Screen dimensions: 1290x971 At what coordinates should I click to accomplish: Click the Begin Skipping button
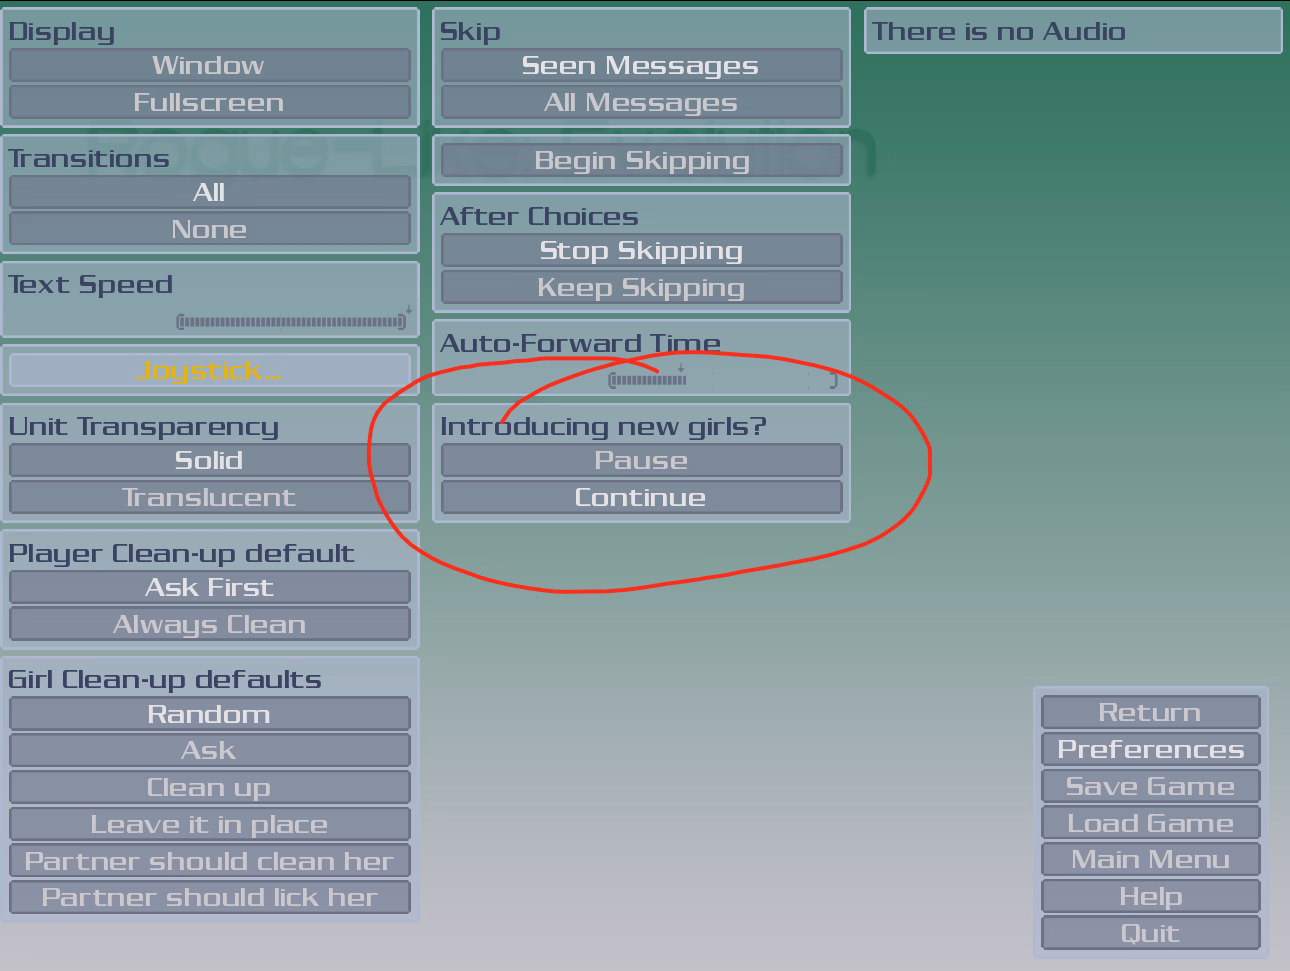641,160
